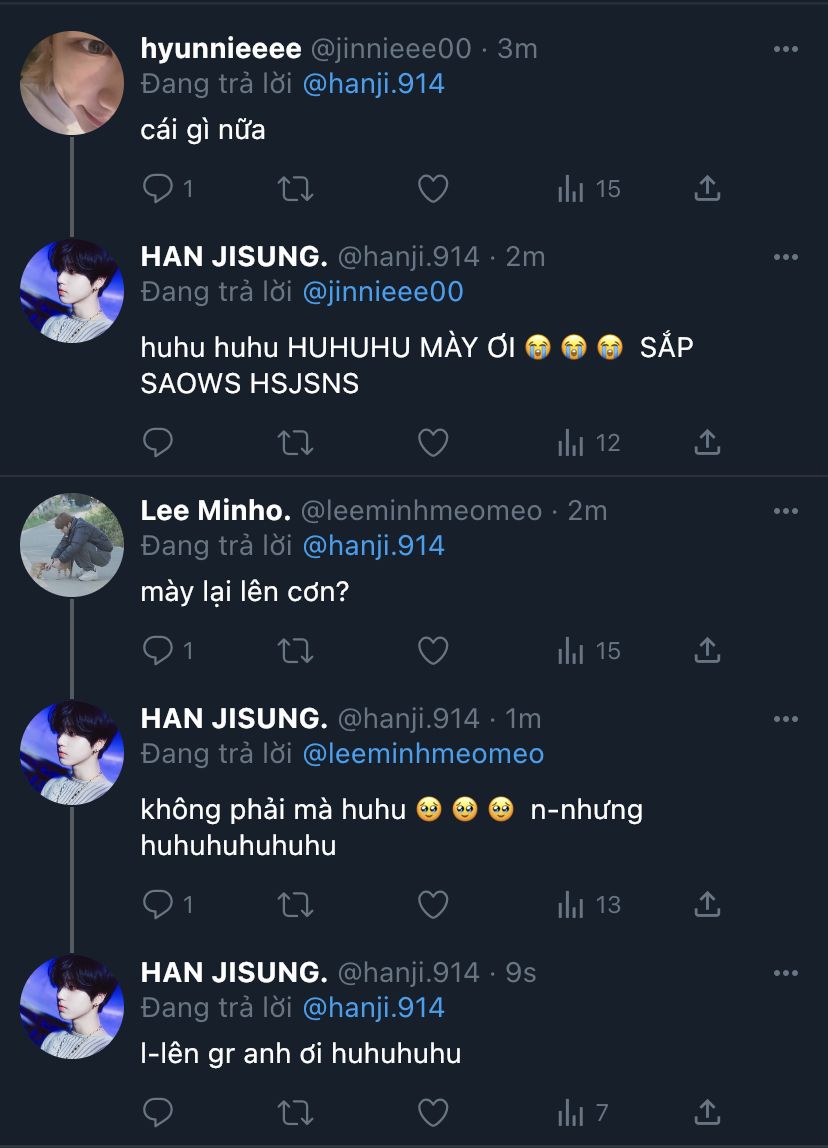Open more options for the 9s-old tweet
The image size is (828, 1148).
(786, 972)
